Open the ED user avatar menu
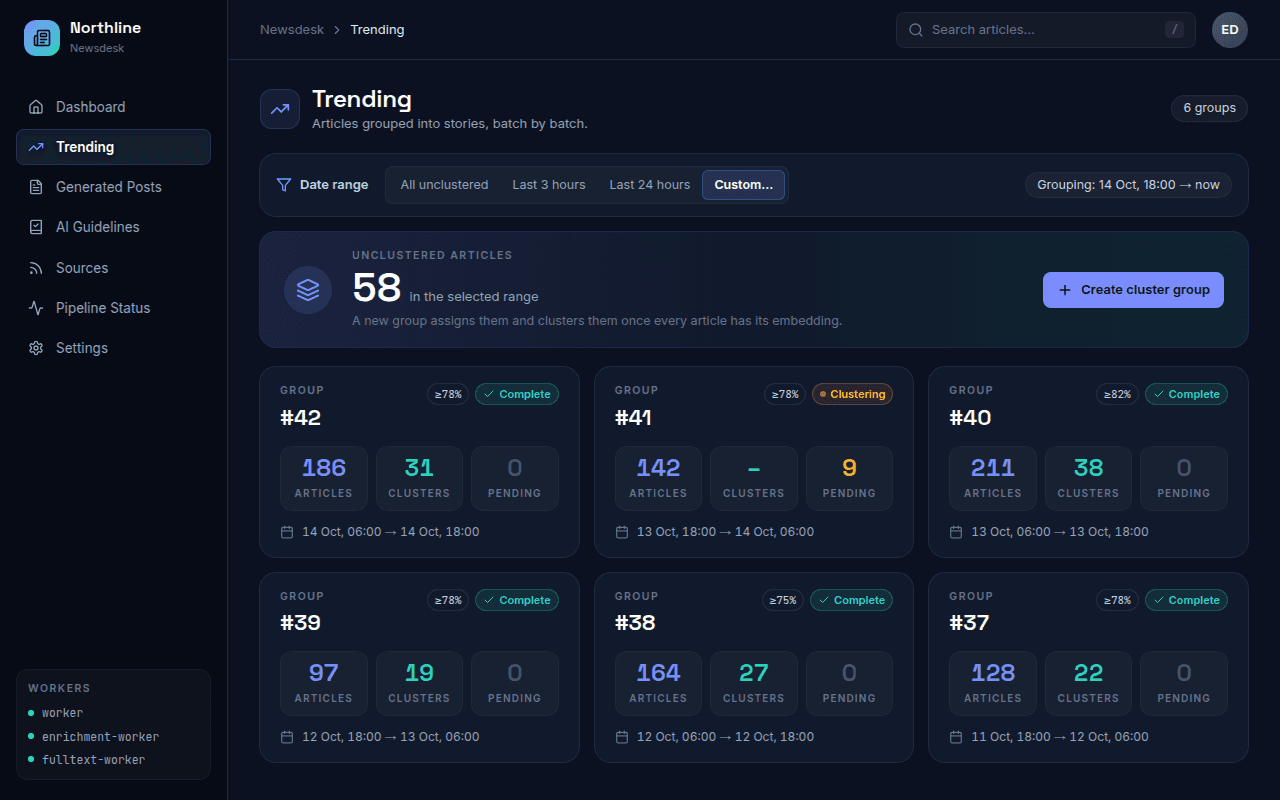The height and width of the screenshot is (800, 1280). (x=1230, y=30)
